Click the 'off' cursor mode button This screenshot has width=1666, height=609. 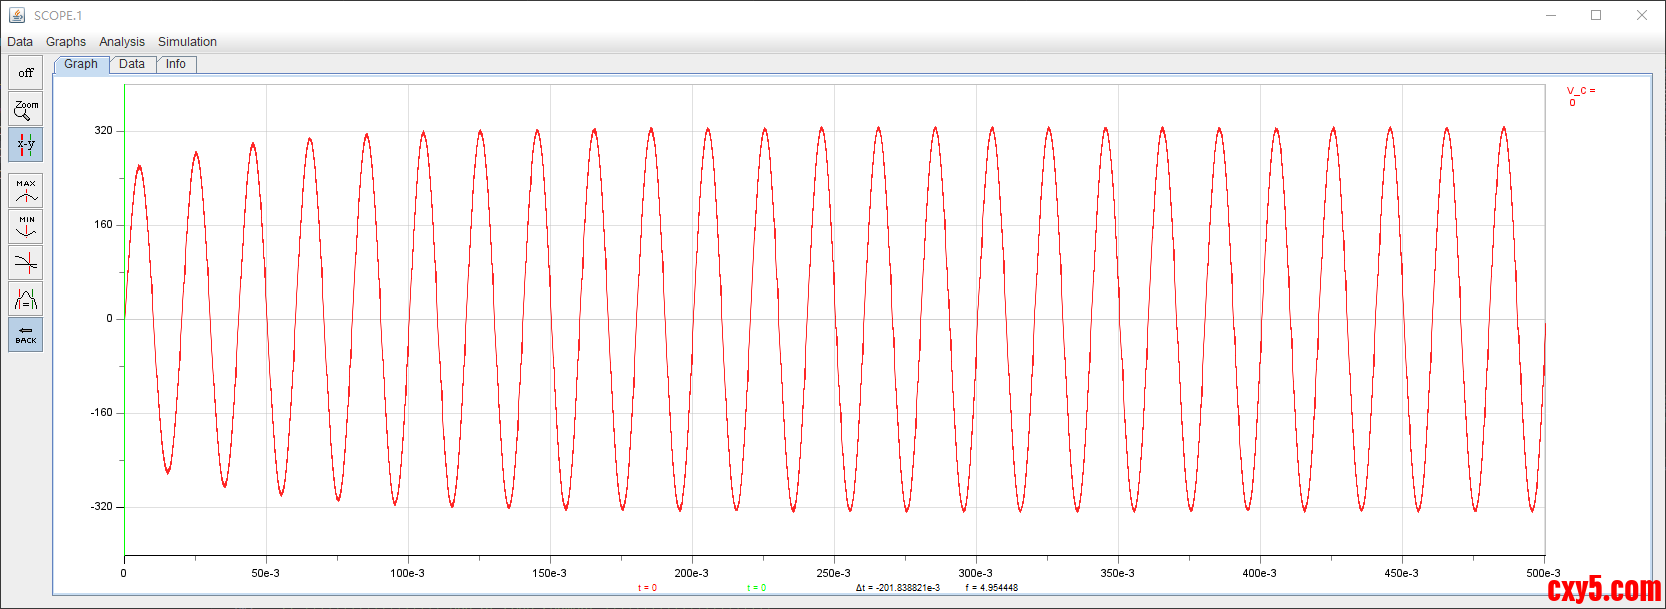pyautogui.click(x=26, y=73)
